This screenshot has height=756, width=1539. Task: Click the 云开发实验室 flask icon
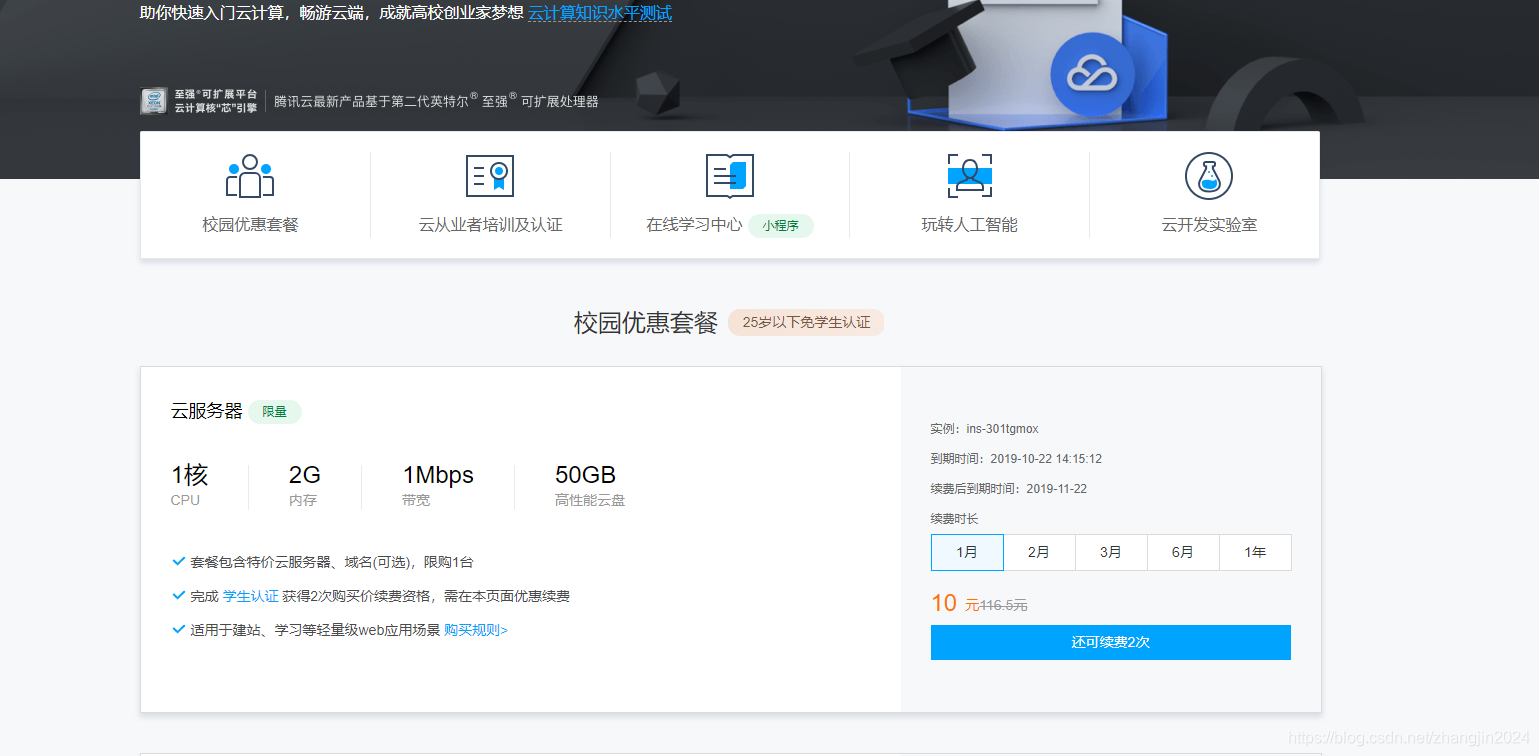(1209, 176)
